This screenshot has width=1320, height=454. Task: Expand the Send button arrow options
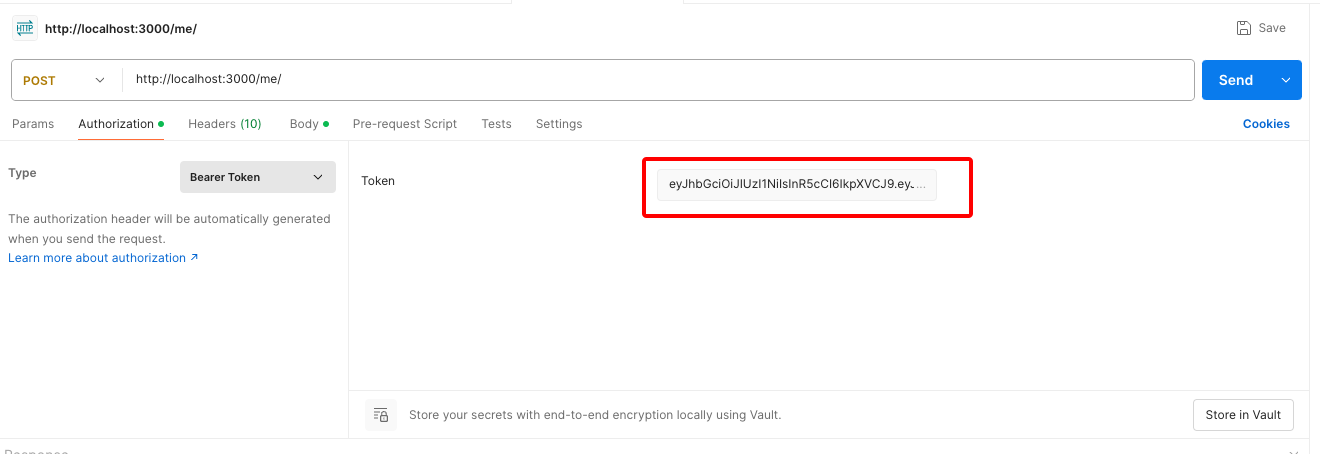point(1286,81)
